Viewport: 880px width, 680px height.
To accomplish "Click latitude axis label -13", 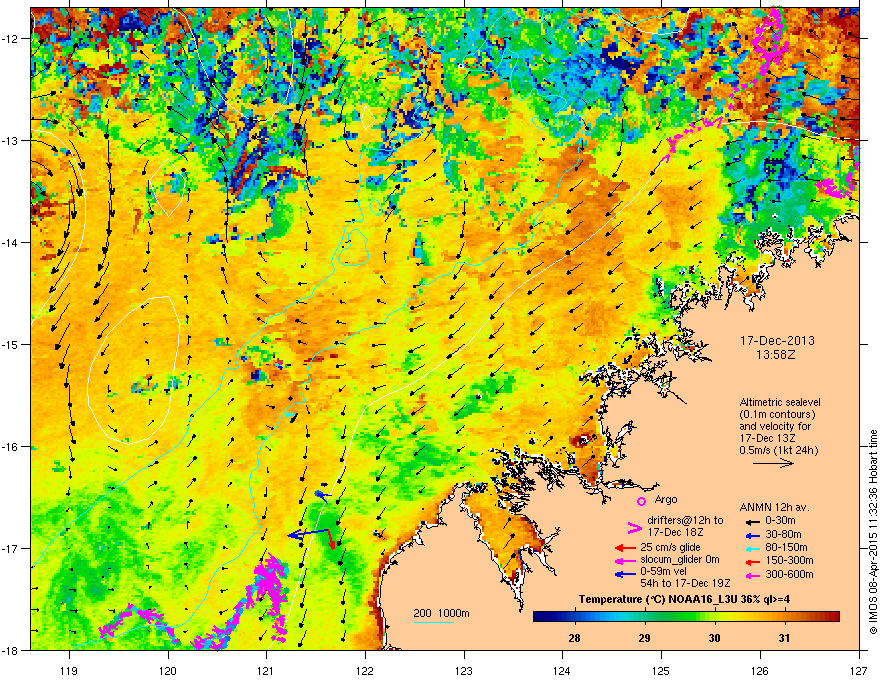I will tap(11, 140).
